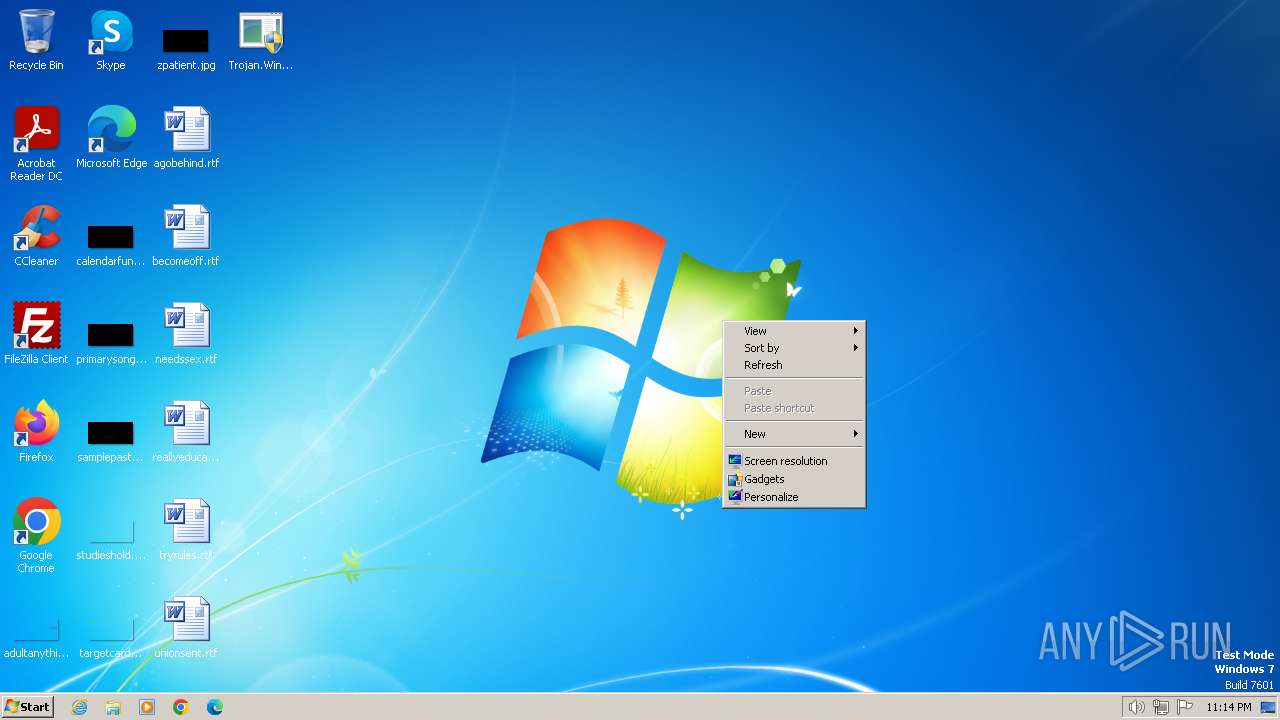
Task: Select the FileZilla Client shortcut
Action: pyautogui.click(x=36, y=334)
